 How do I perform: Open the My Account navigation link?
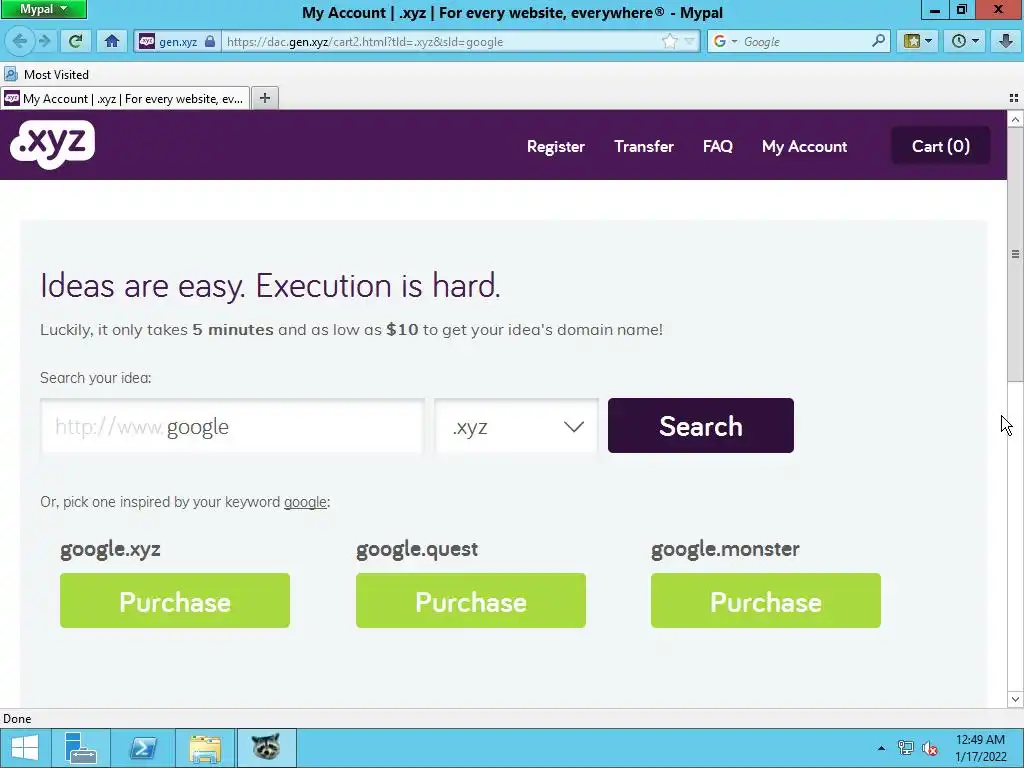coord(804,146)
